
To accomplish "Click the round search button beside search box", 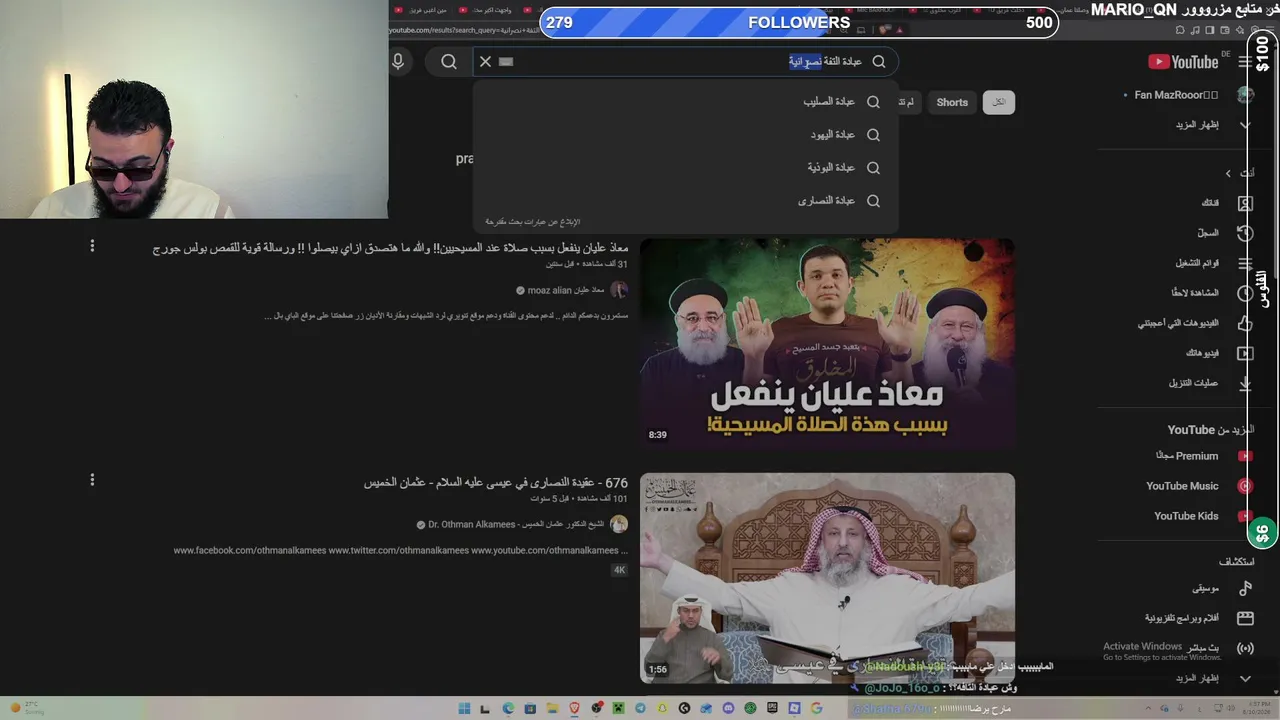I will tap(449, 62).
